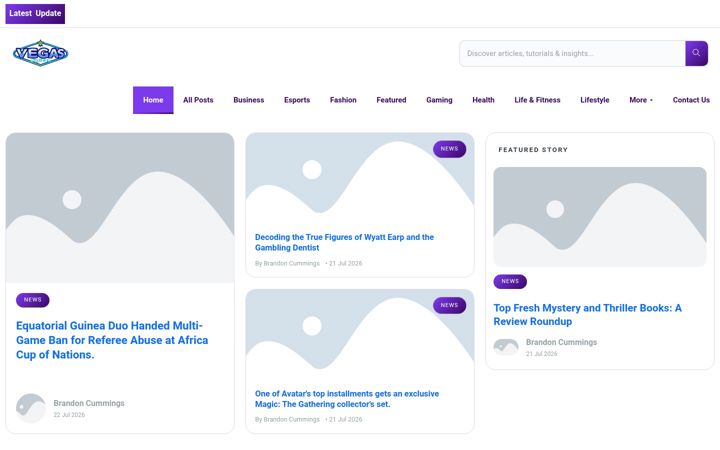Open the Avatar Magic: The Gathering article image
The image size is (720, 450).
(x=360, y=335)
